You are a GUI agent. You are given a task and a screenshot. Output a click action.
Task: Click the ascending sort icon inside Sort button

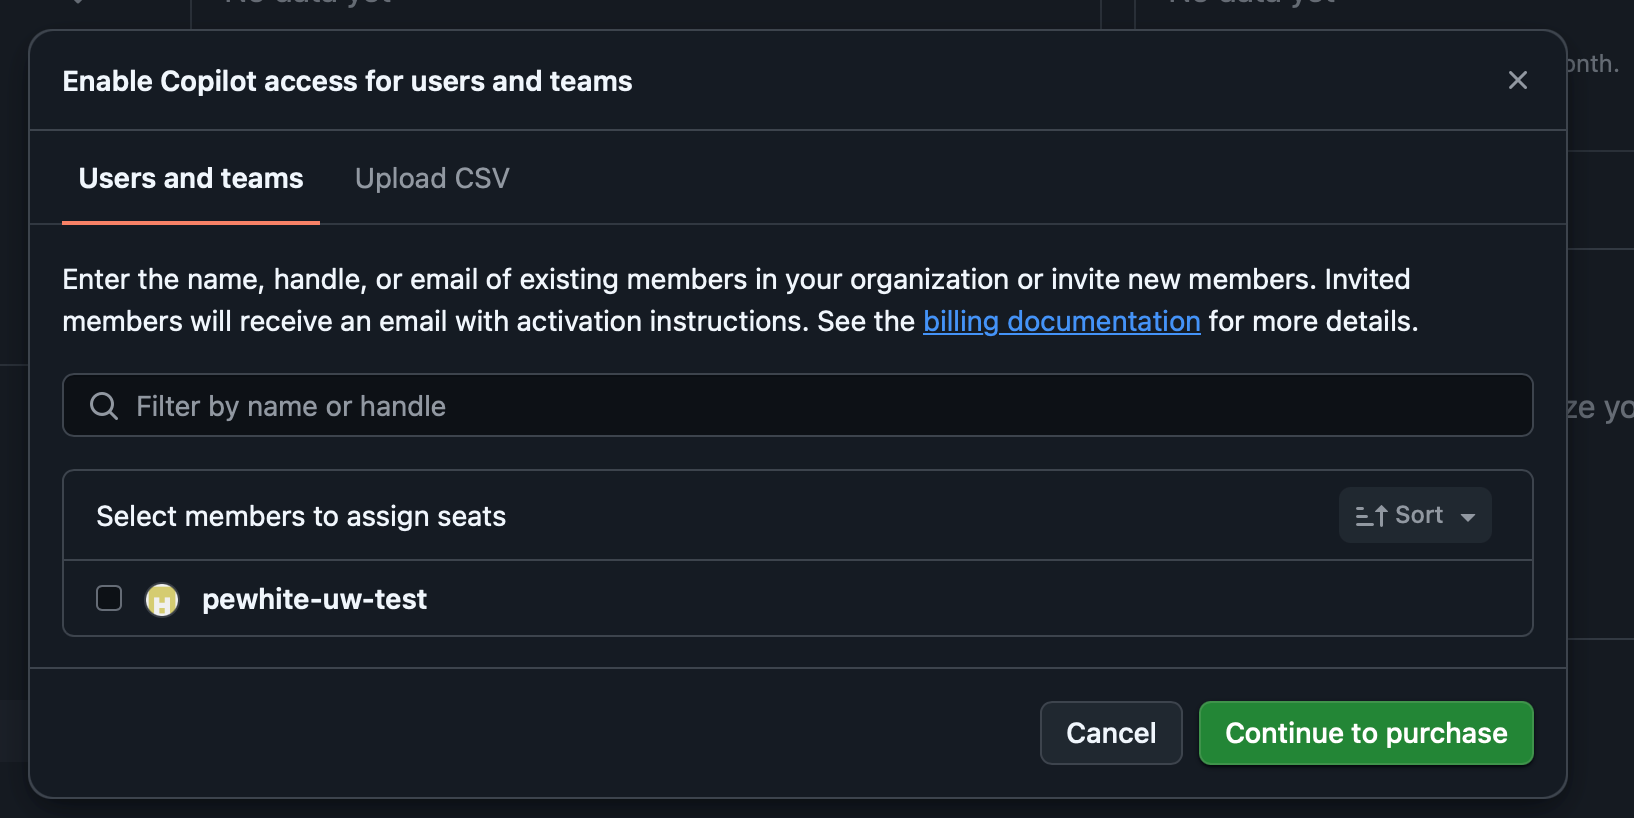pyautogui.click(x=1370, y=514)
